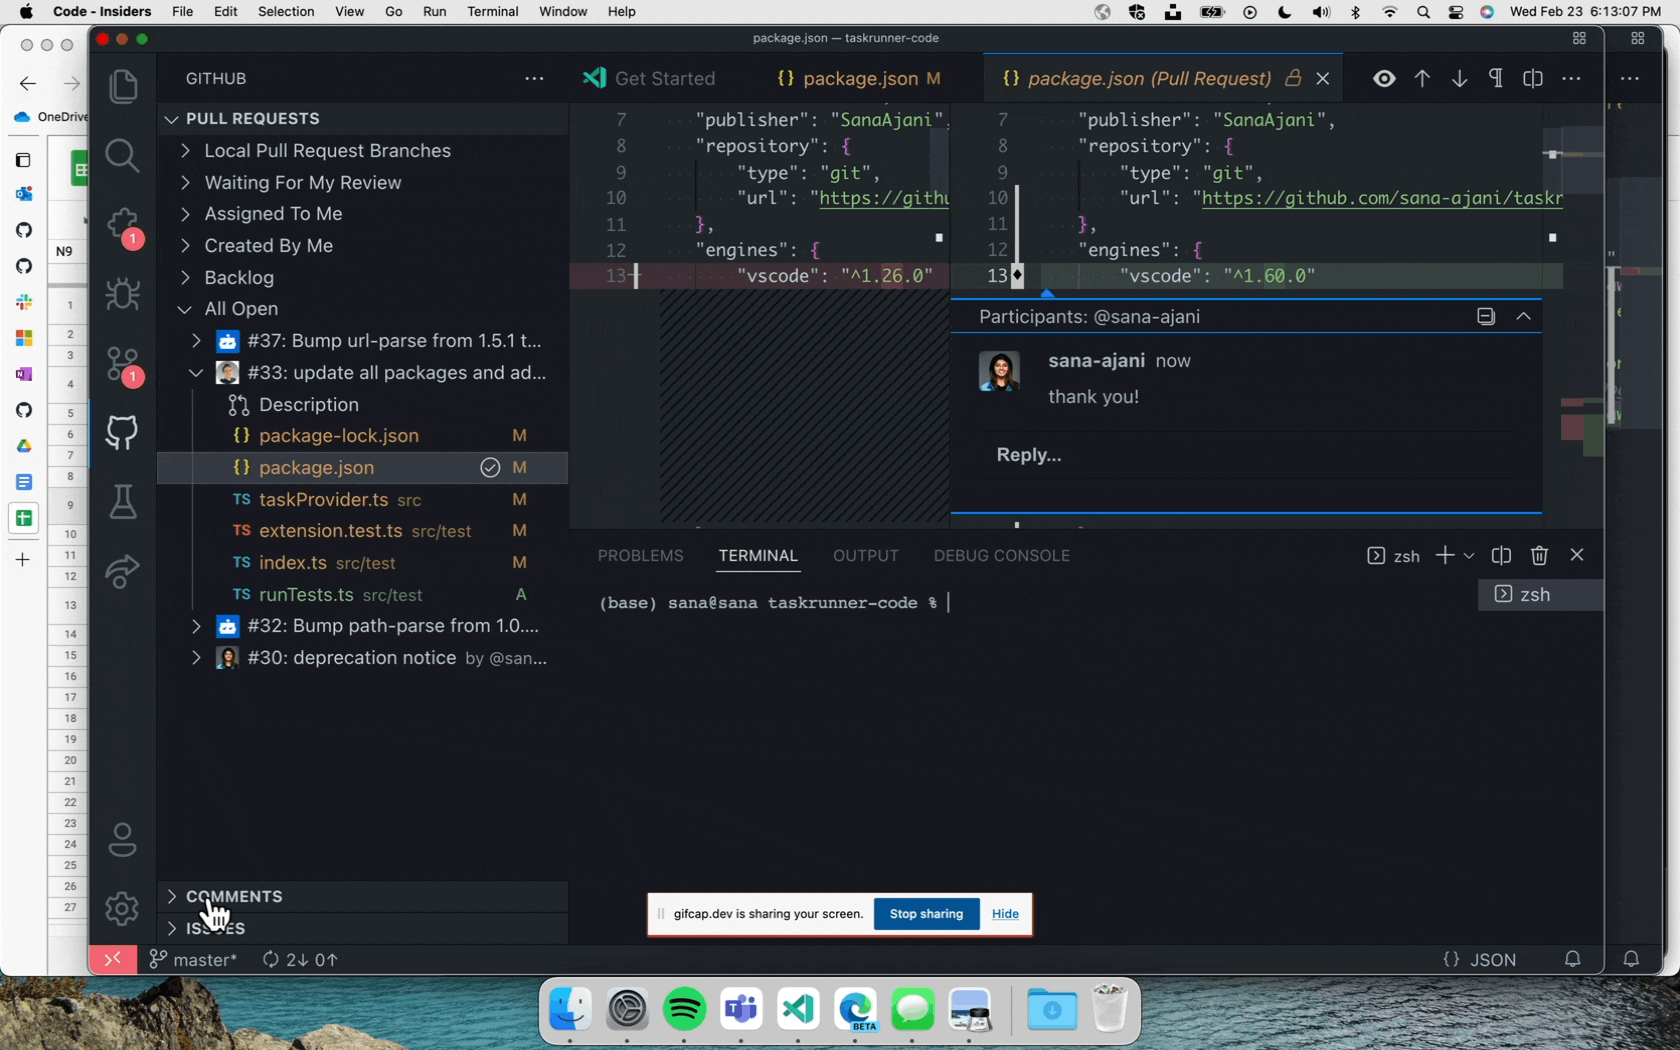
Task: Go to previous change arrow in editor toolbar
Action: (1422, 78)
